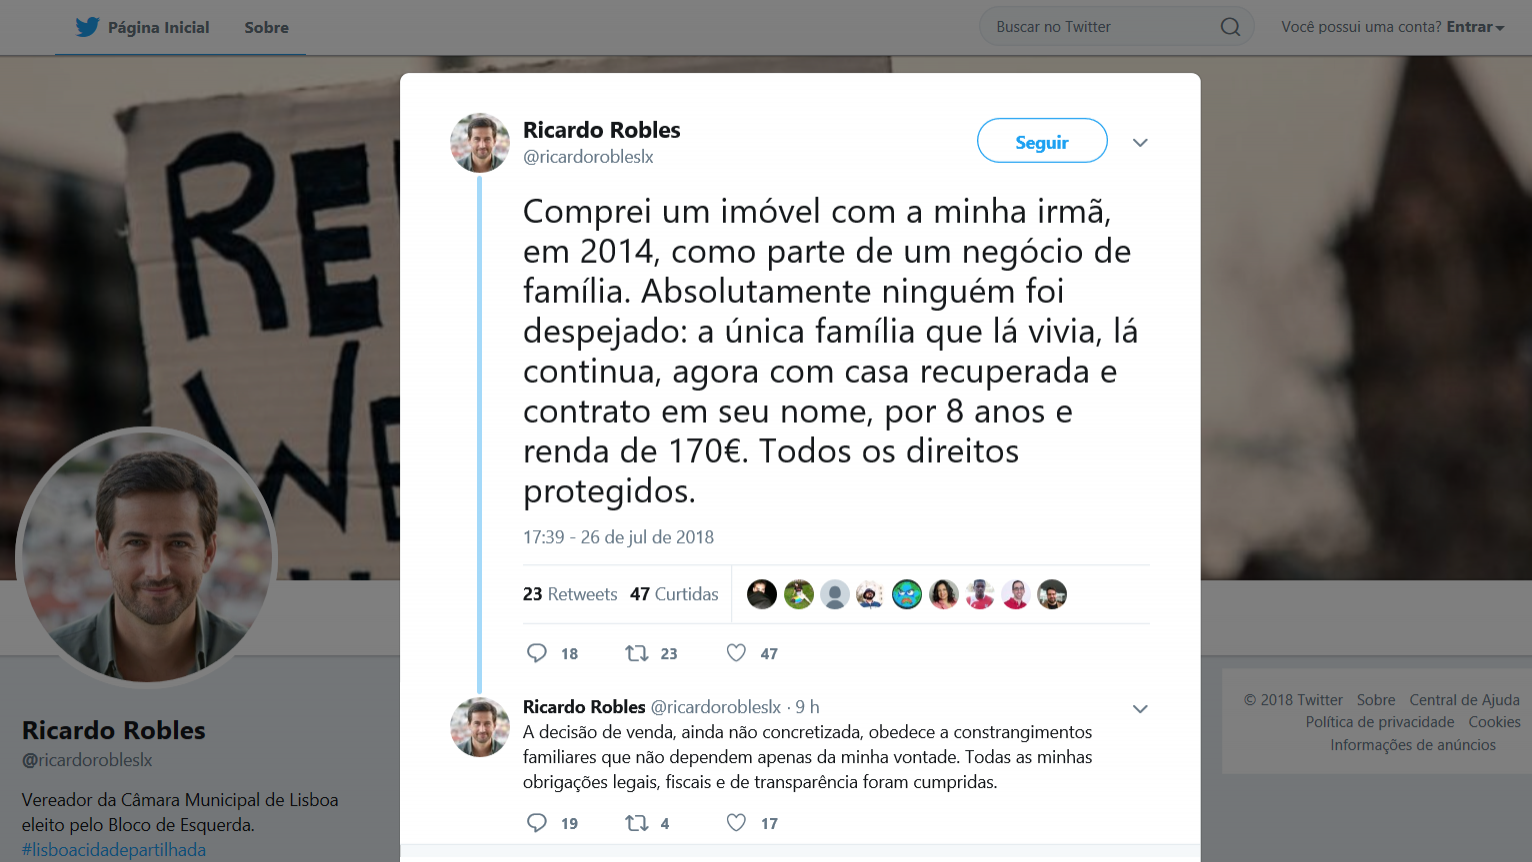This screenshot has width=1532, height=862.
Task: Like the main tweet with 47 likes
Action: coord(736,653)
